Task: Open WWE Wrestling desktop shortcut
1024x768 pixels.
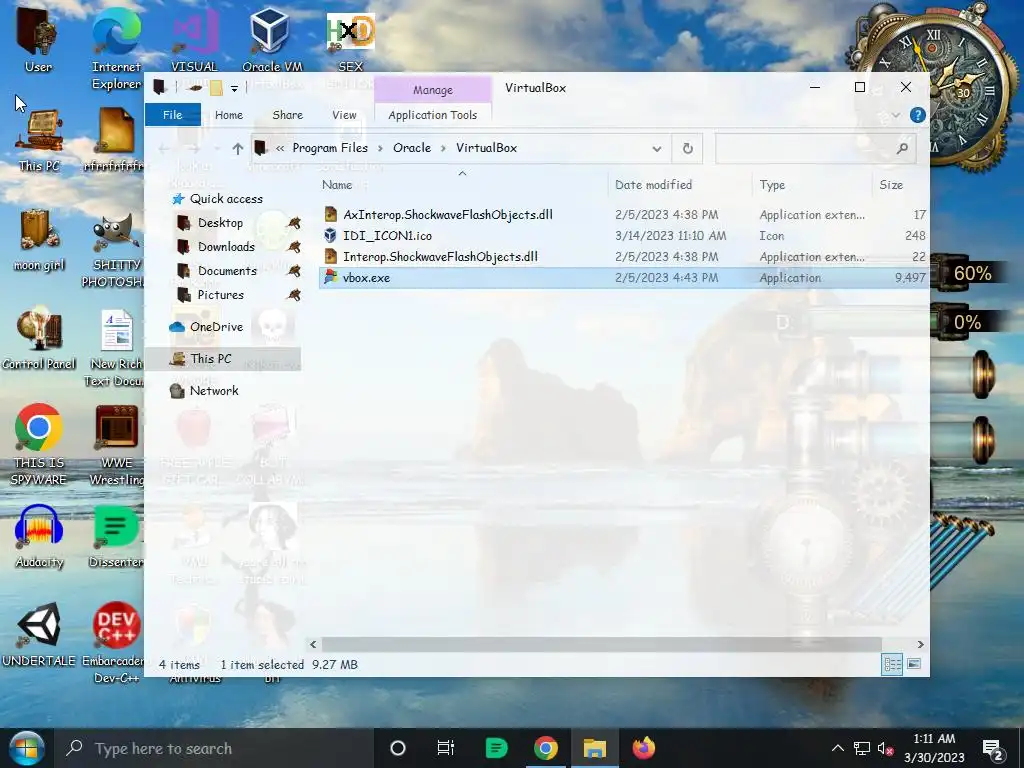Action: (116, 444)
